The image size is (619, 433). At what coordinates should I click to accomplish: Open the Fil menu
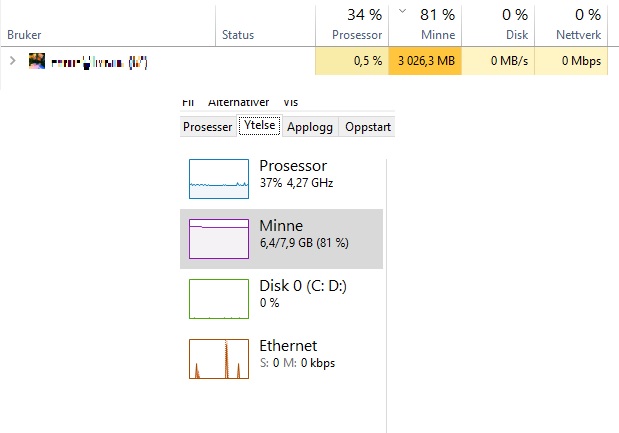188,102
